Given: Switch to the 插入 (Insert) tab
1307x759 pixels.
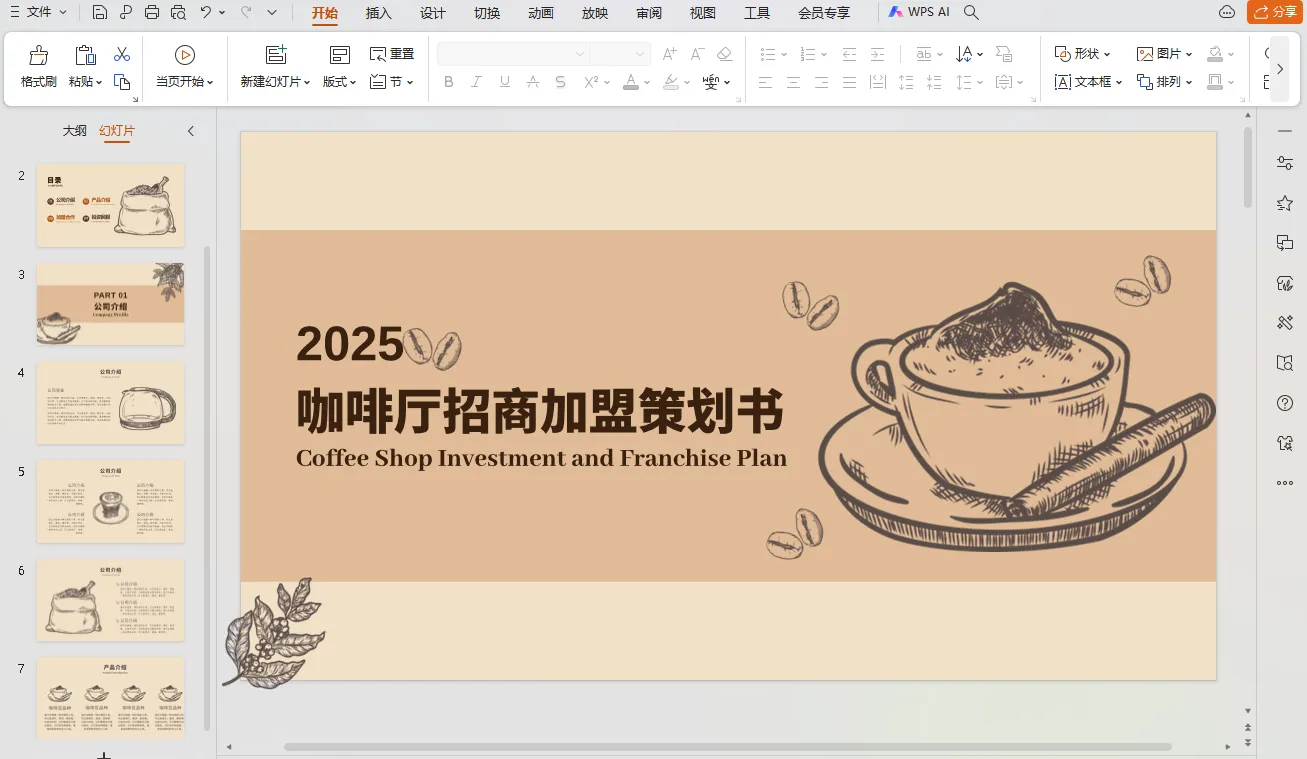Looking at the screenshot, I should coord(379,13).
